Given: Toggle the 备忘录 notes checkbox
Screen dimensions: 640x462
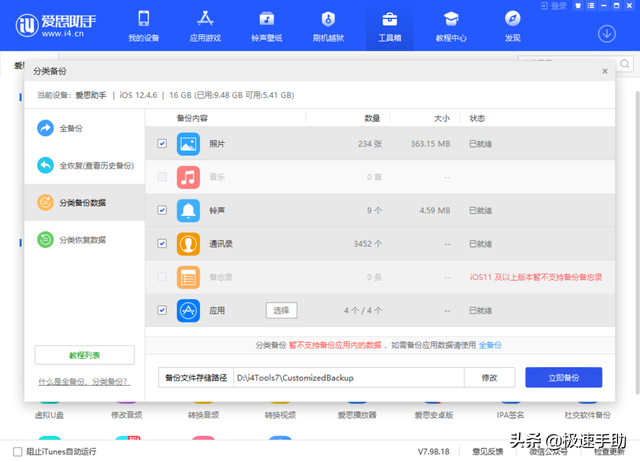Looking at the screenshot, I should click(162, 277).
